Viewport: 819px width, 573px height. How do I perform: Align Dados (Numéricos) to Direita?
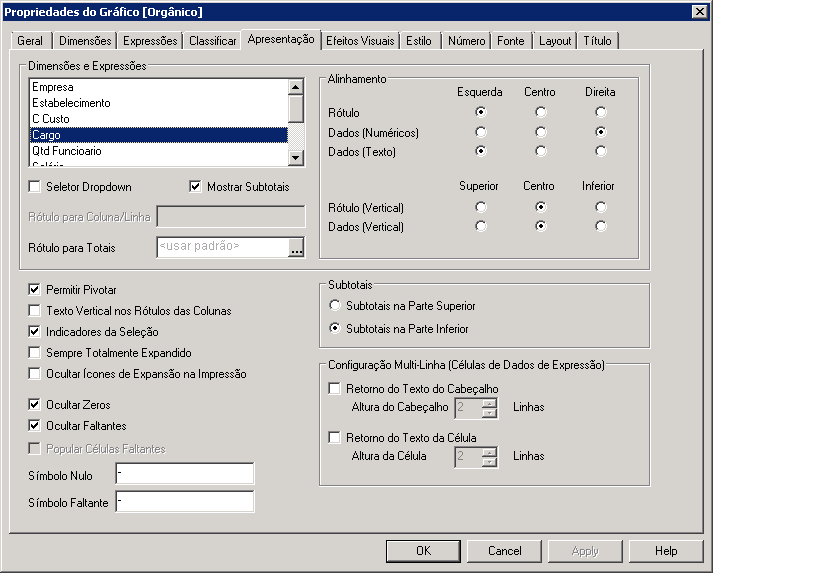tap(601, 132)
